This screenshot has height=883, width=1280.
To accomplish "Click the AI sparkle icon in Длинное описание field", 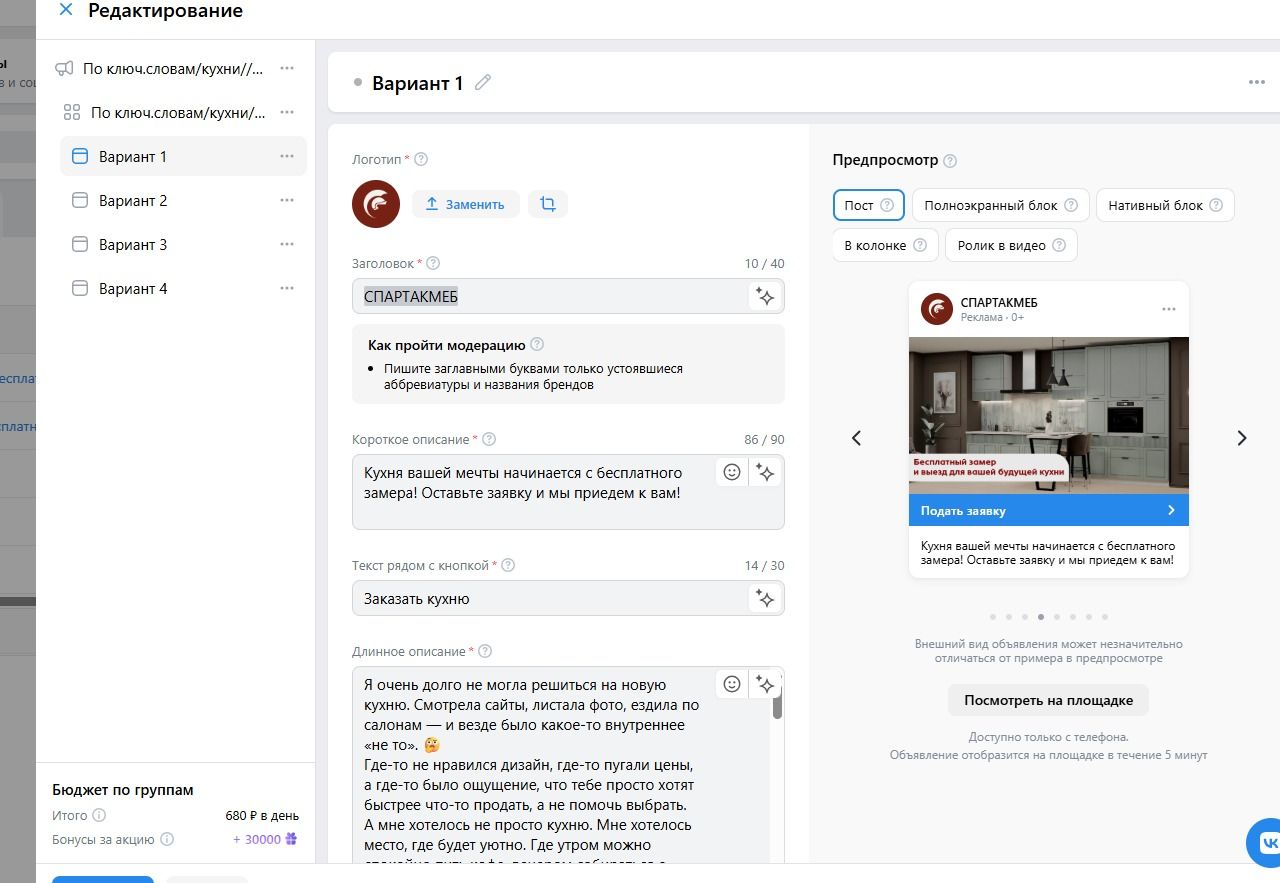I will point(765,684).
